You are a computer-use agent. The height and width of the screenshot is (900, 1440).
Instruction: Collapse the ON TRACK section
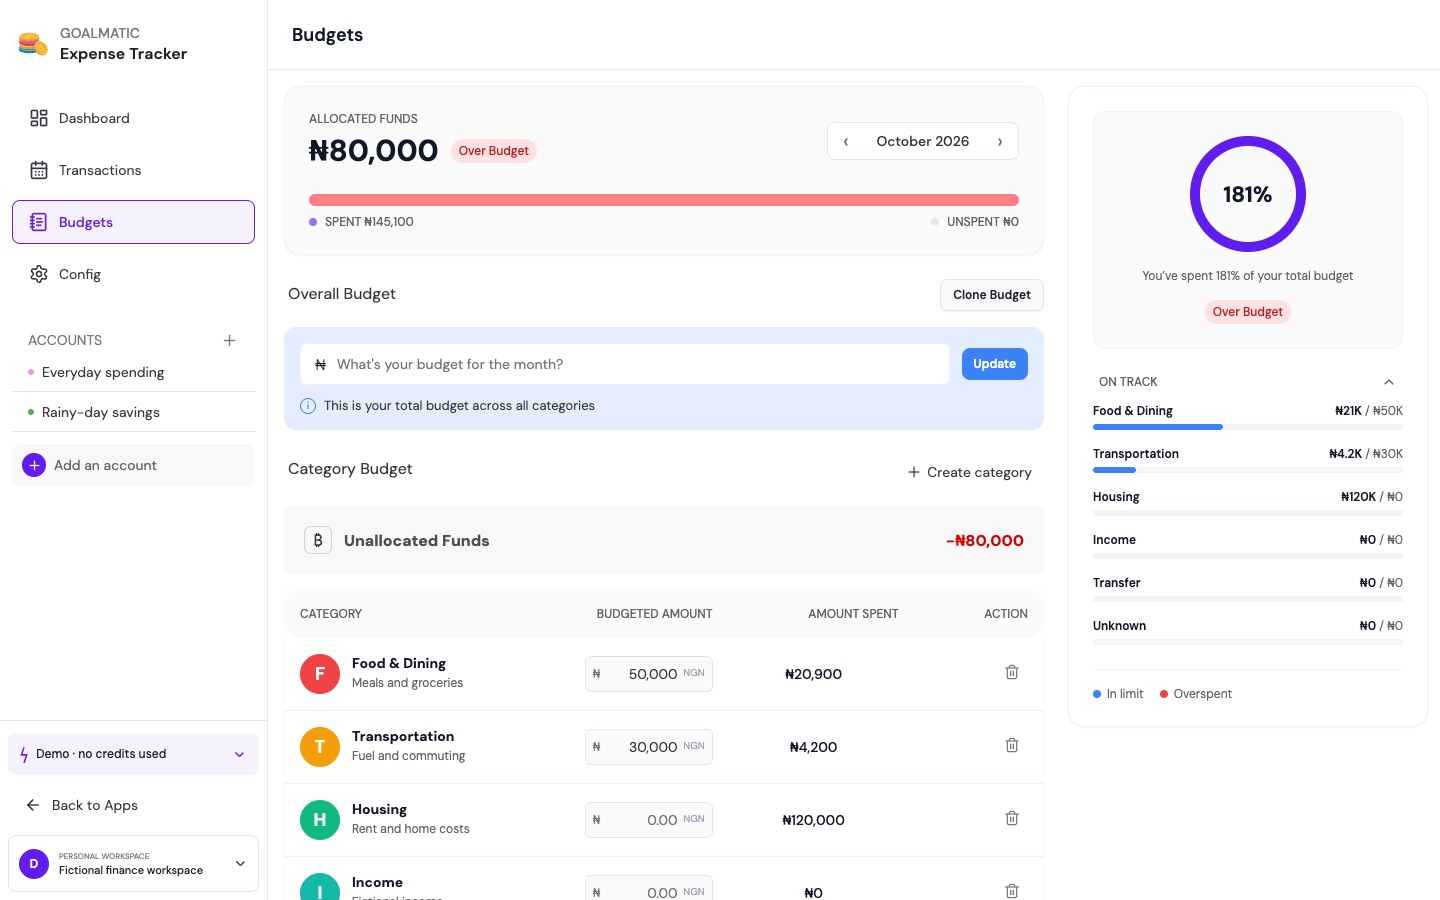point(1389,382)
